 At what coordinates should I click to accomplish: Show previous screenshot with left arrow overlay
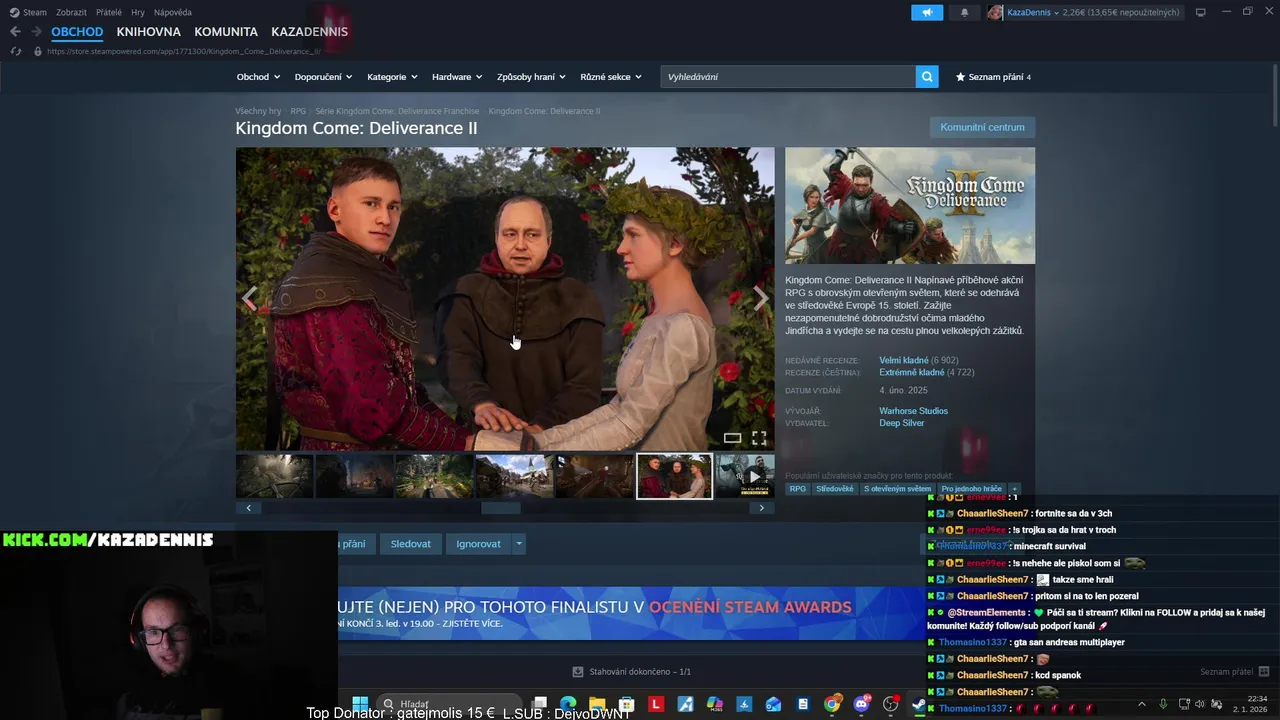(x=249, y=298)
